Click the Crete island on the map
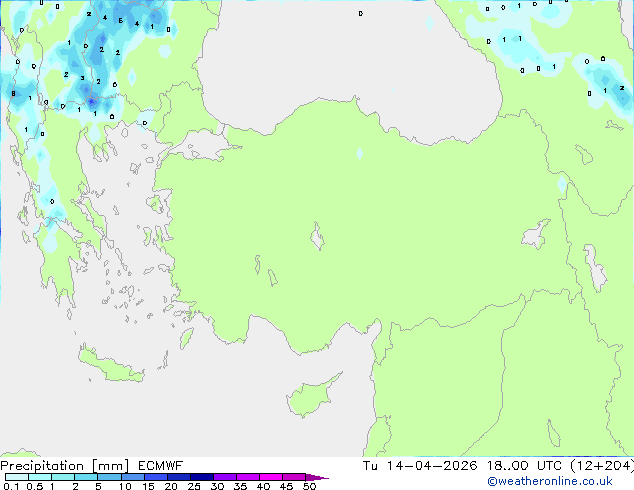The height and width of the screenshot is (490, 634). tap(110, 364)
